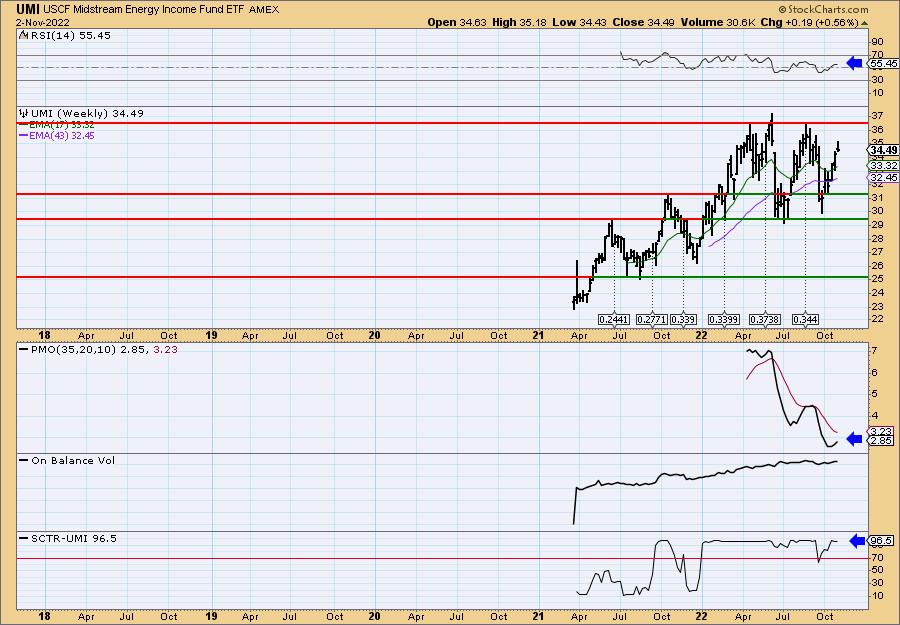Click the PMO(35,20,10) 2.85 label
900x625 pixels.
coord(91,349)
